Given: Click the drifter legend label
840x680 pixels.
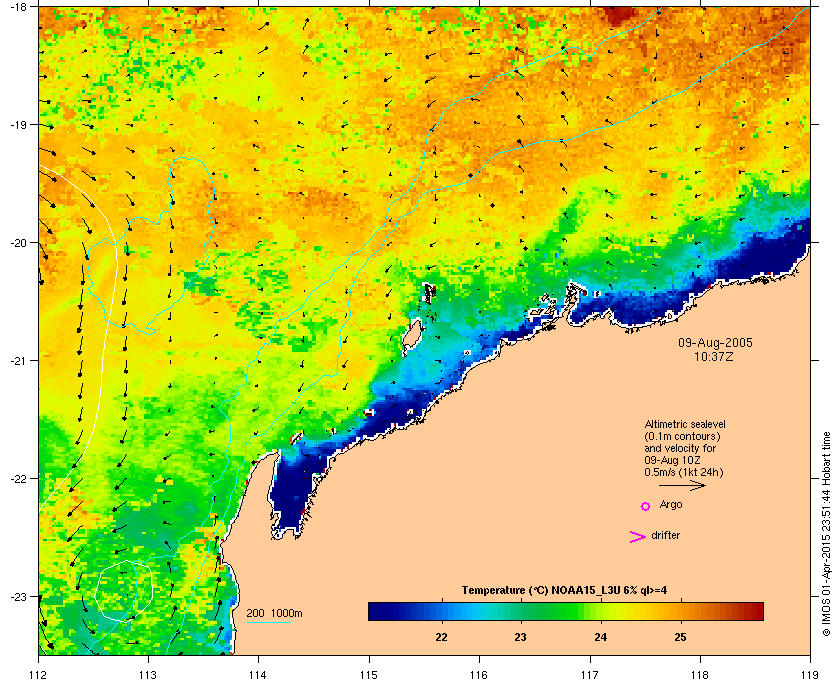Looking at the screenshot, I should (x=666, y=535).
